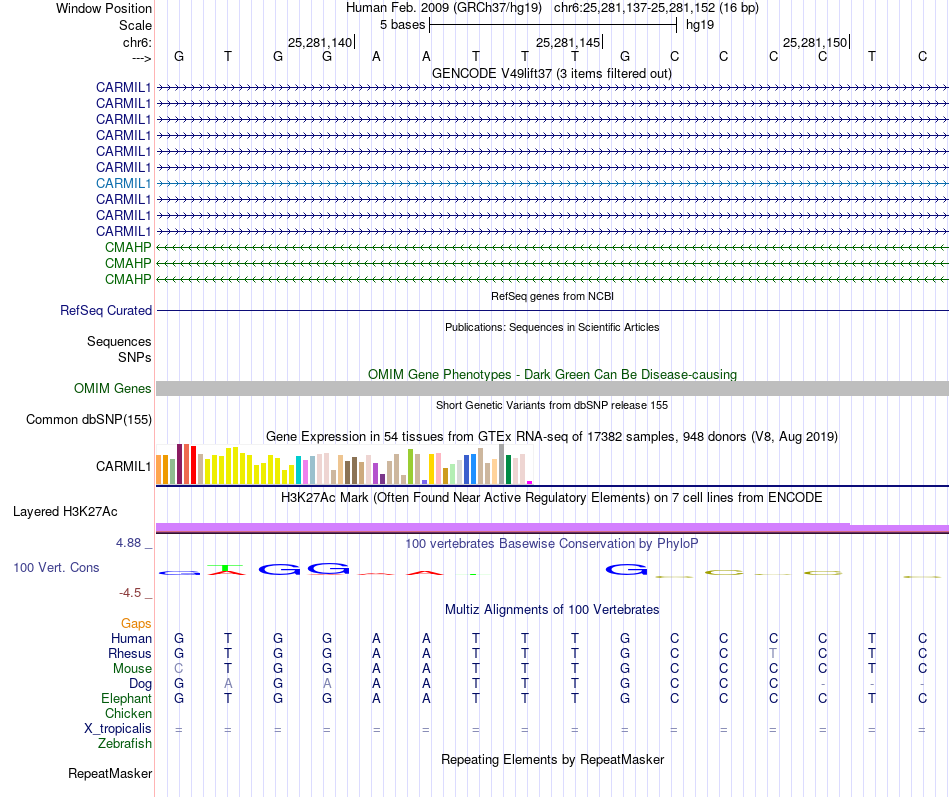Viewport: 950px width, 797px height.
Task: Select the Human alignment row label
Action: coord(131,638)
